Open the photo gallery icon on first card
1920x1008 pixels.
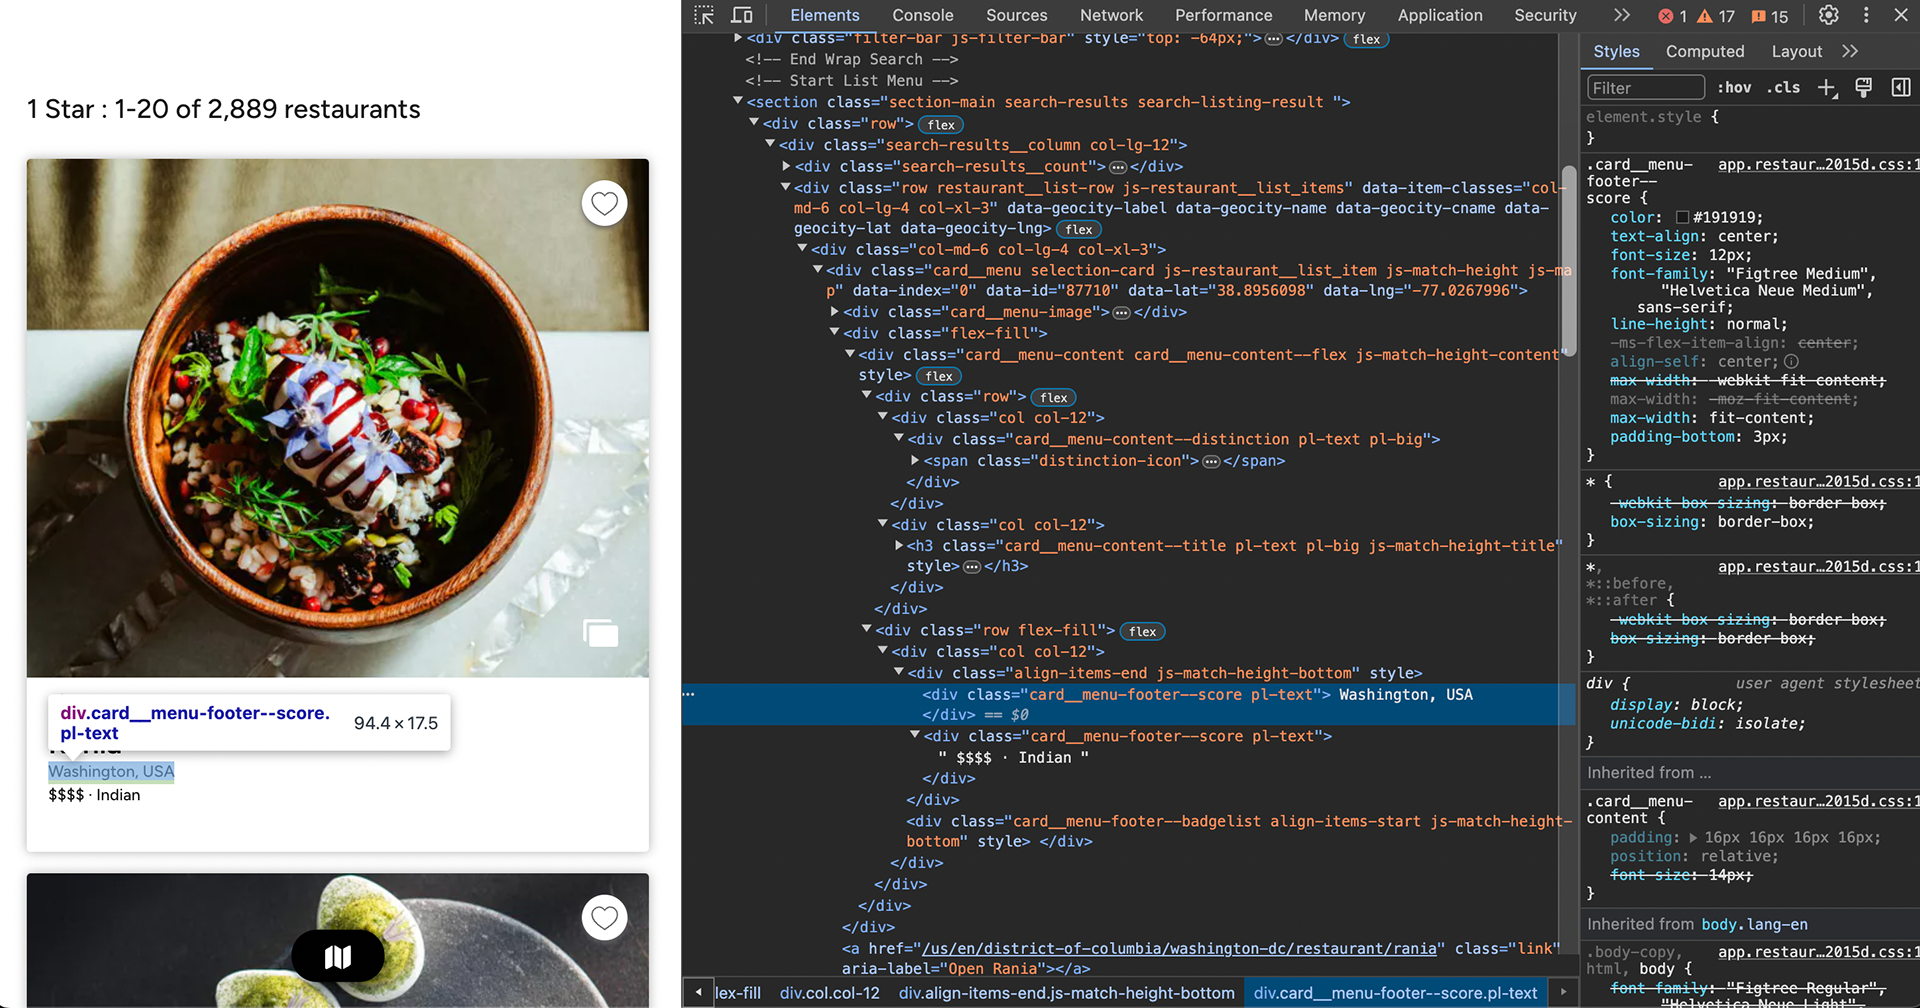pos(601,633)
